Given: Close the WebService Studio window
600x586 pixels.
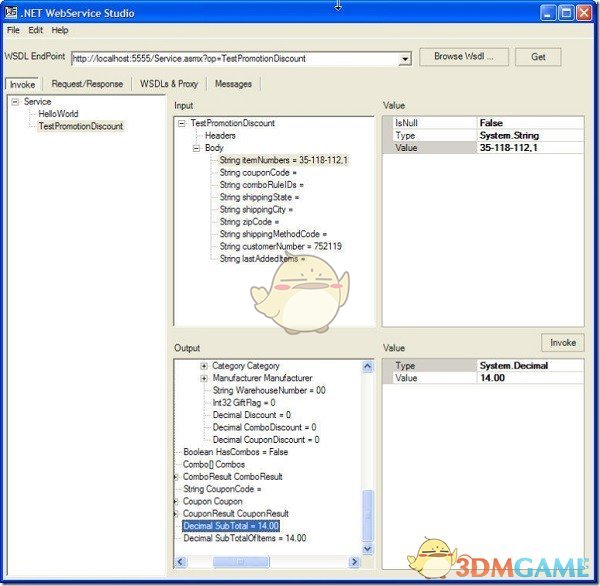Looking at the screenshot, I should tap(584, 13).
